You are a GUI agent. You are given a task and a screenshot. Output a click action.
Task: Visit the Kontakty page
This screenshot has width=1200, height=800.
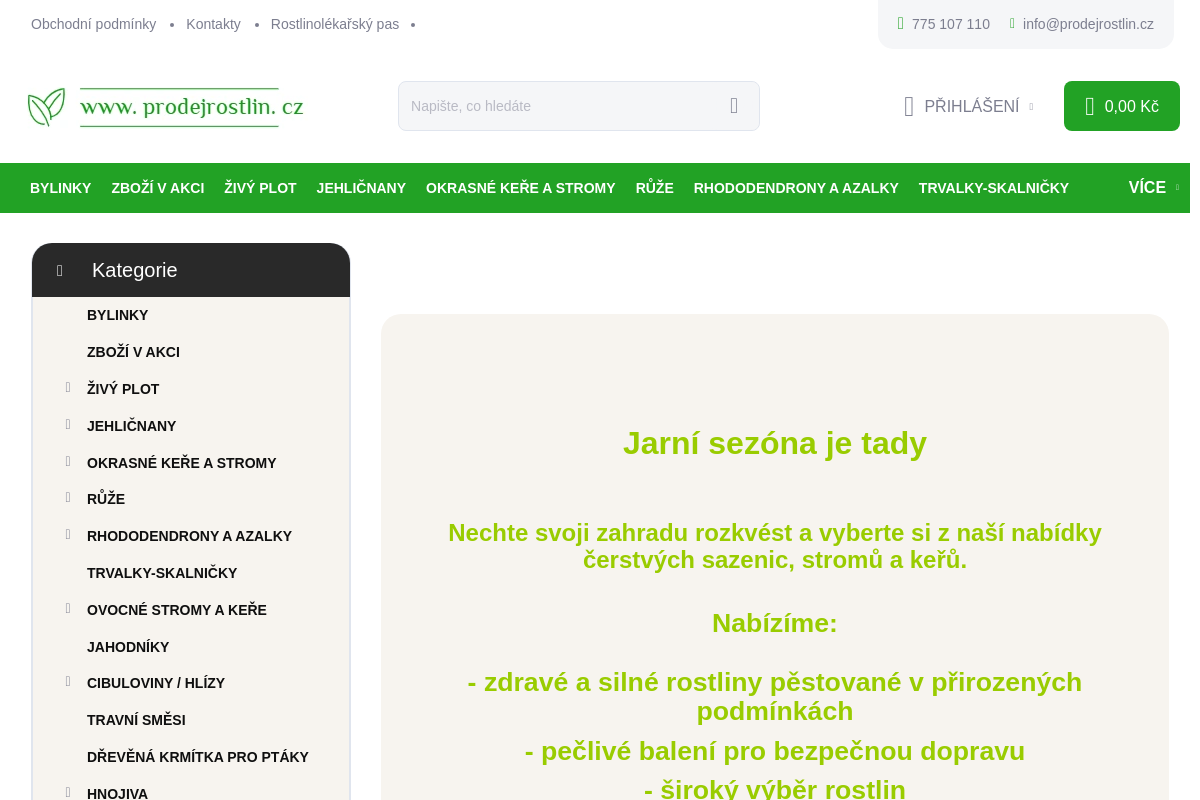(x=213, y=23)
